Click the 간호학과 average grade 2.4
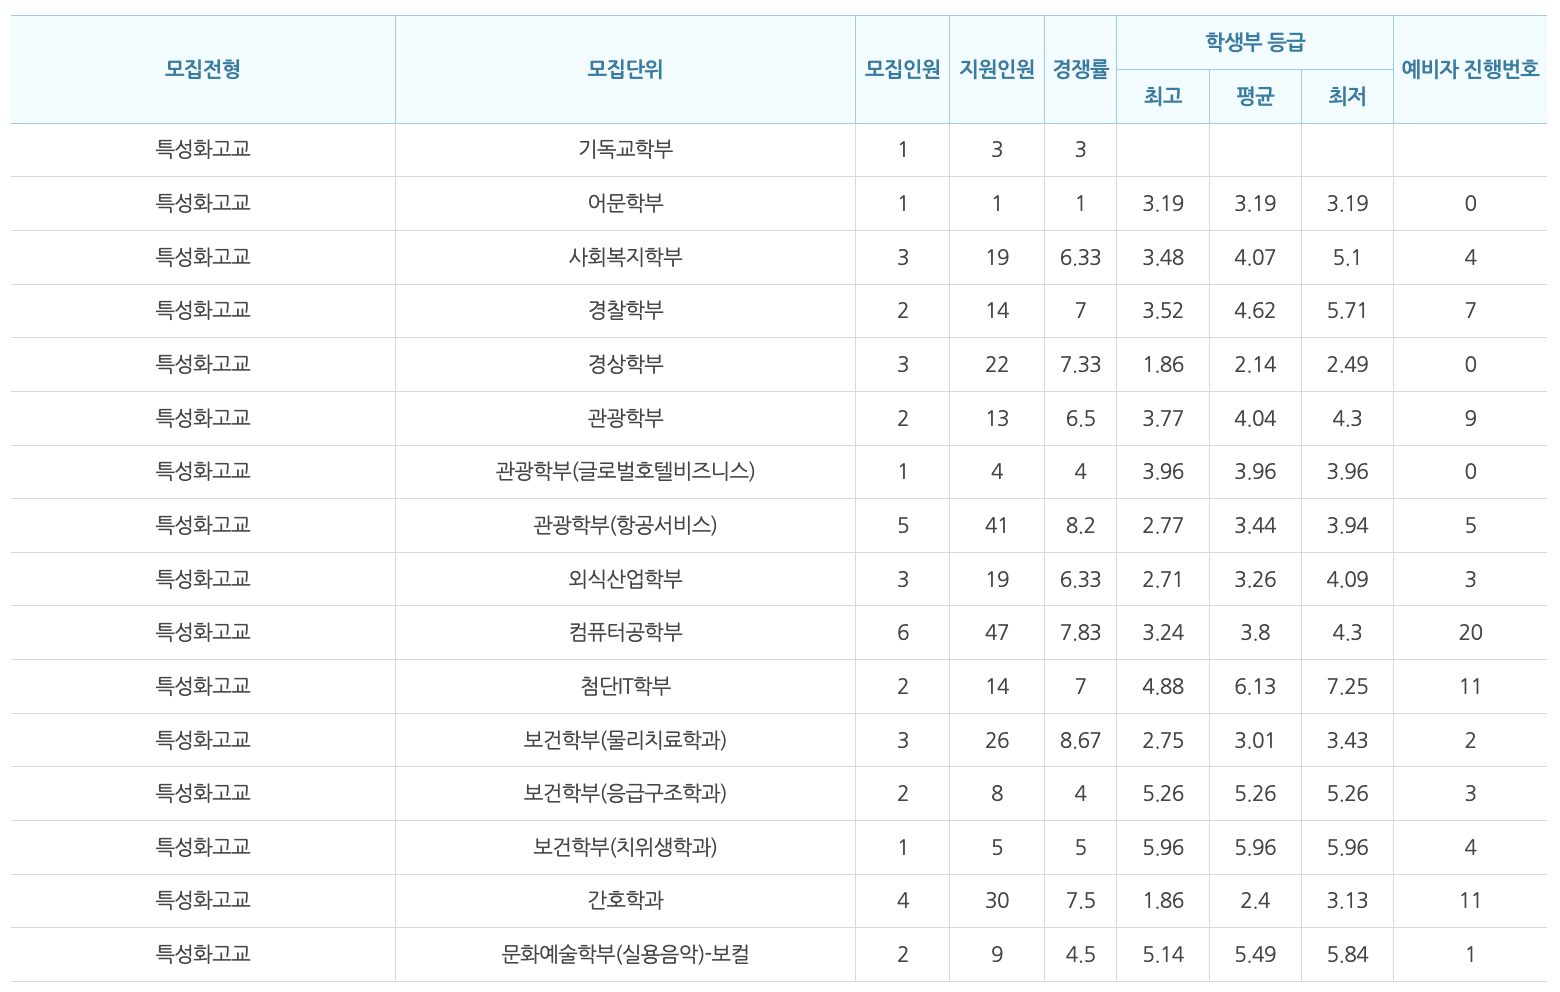This screenshot has height=992, width=1560. coord(1254,900)
